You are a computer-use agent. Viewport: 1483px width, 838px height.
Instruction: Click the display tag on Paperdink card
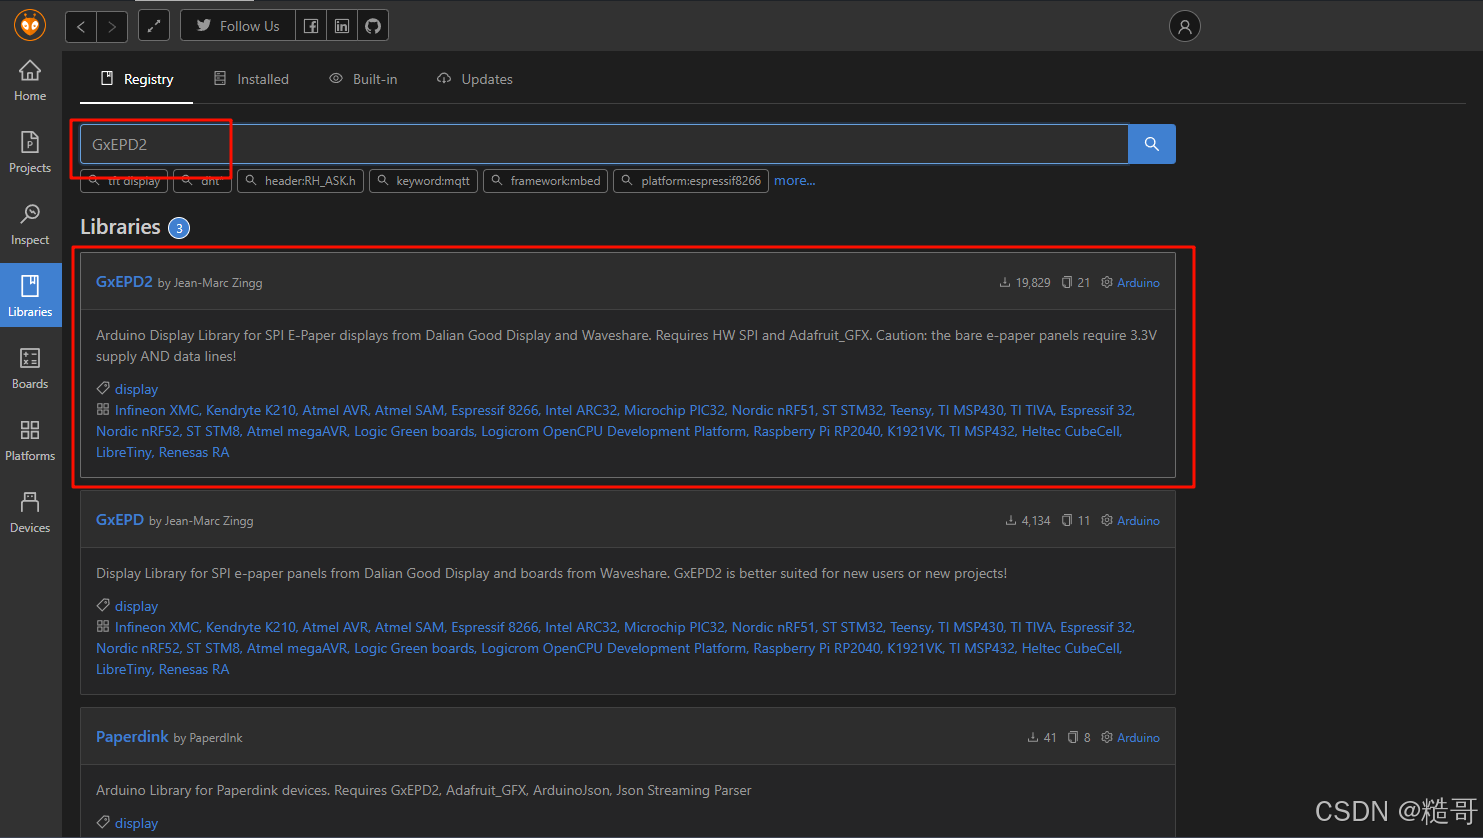(136, 823)
